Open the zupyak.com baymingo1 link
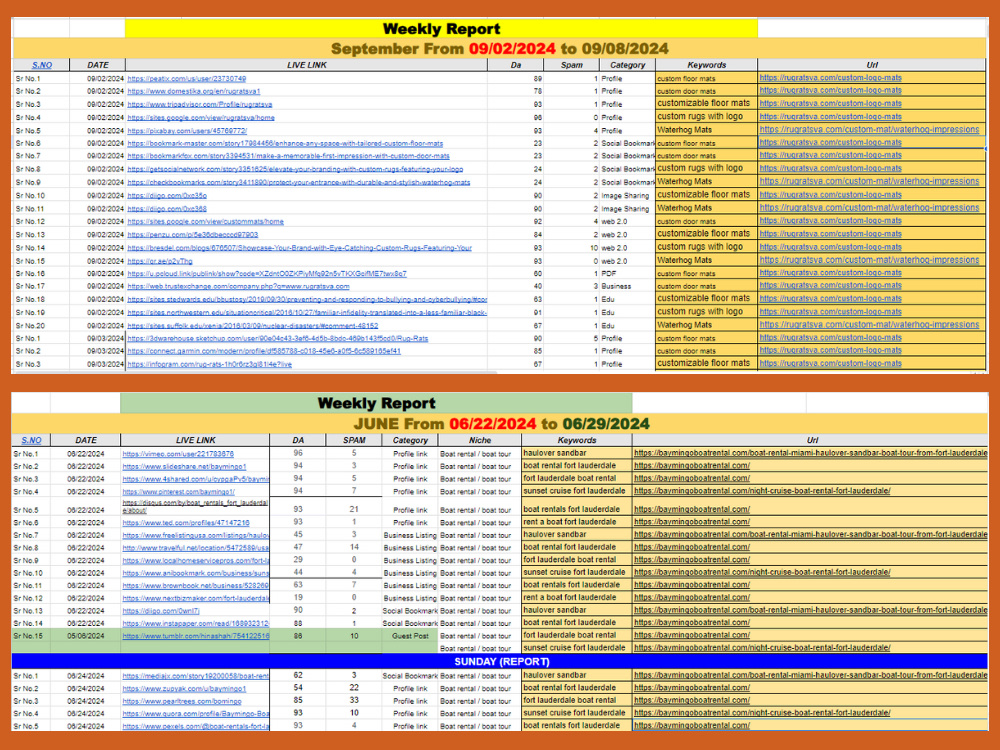 [x=184, y=689]
